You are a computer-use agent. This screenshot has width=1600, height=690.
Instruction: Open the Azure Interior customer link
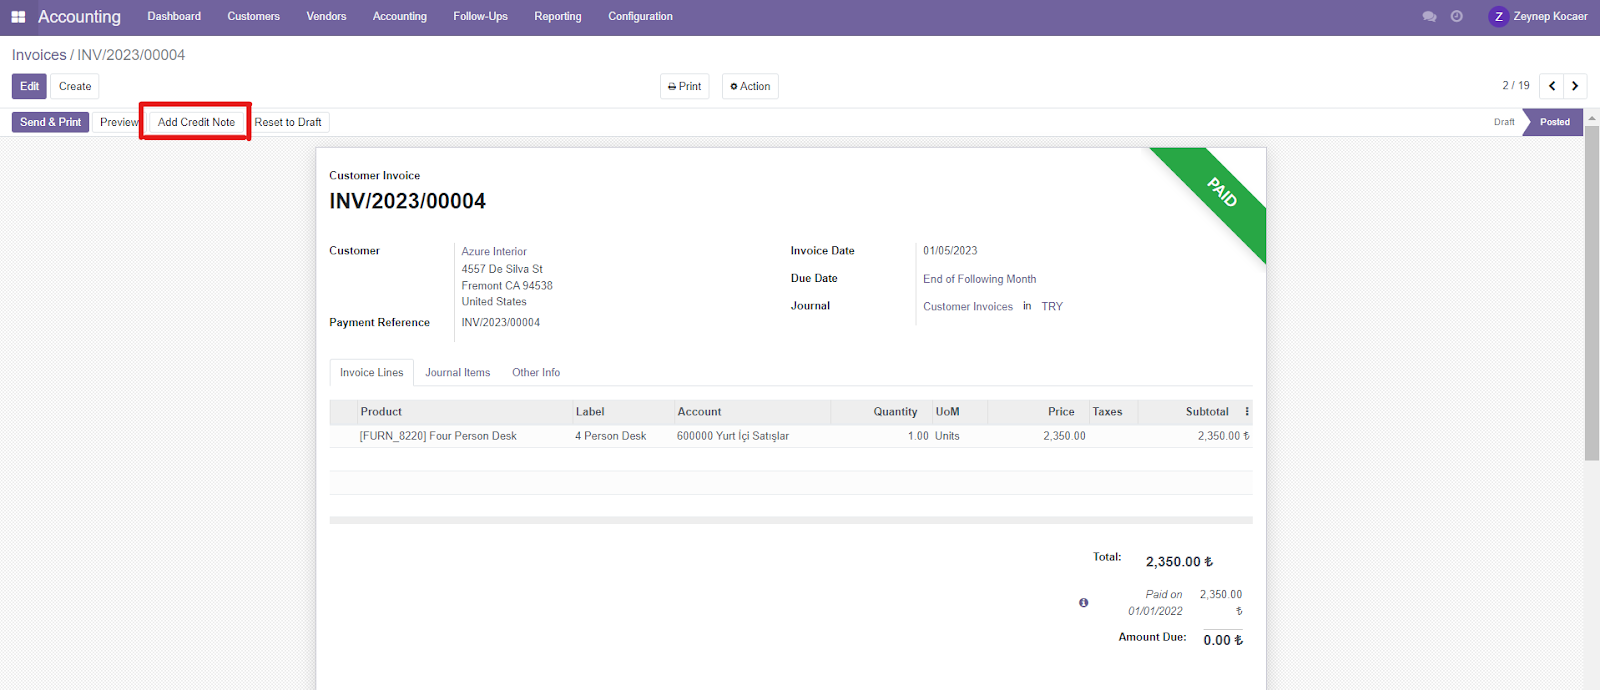coord(494,252)
